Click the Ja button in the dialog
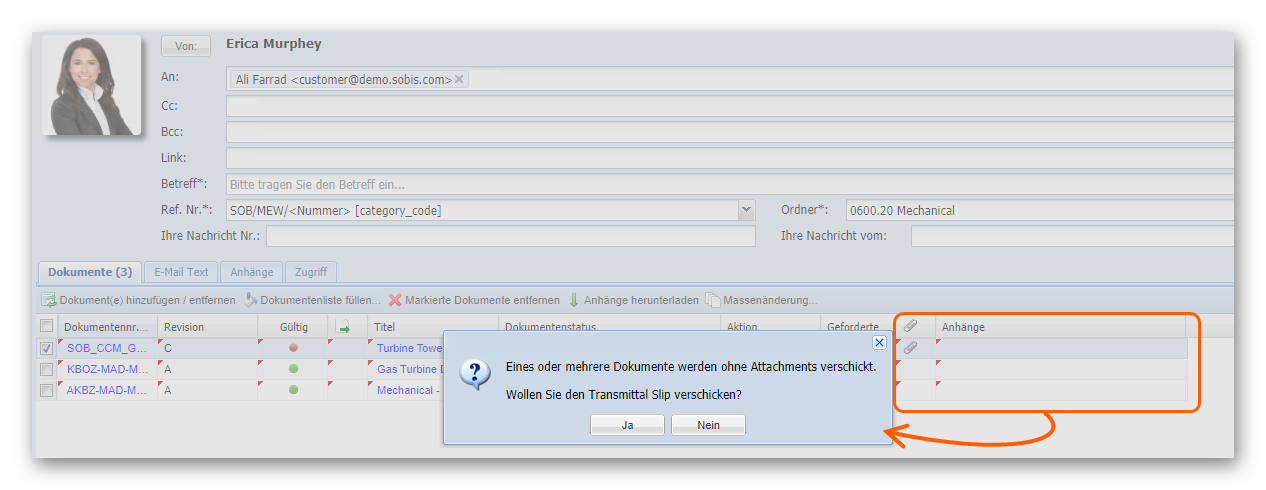 click(x=627, y=425)
